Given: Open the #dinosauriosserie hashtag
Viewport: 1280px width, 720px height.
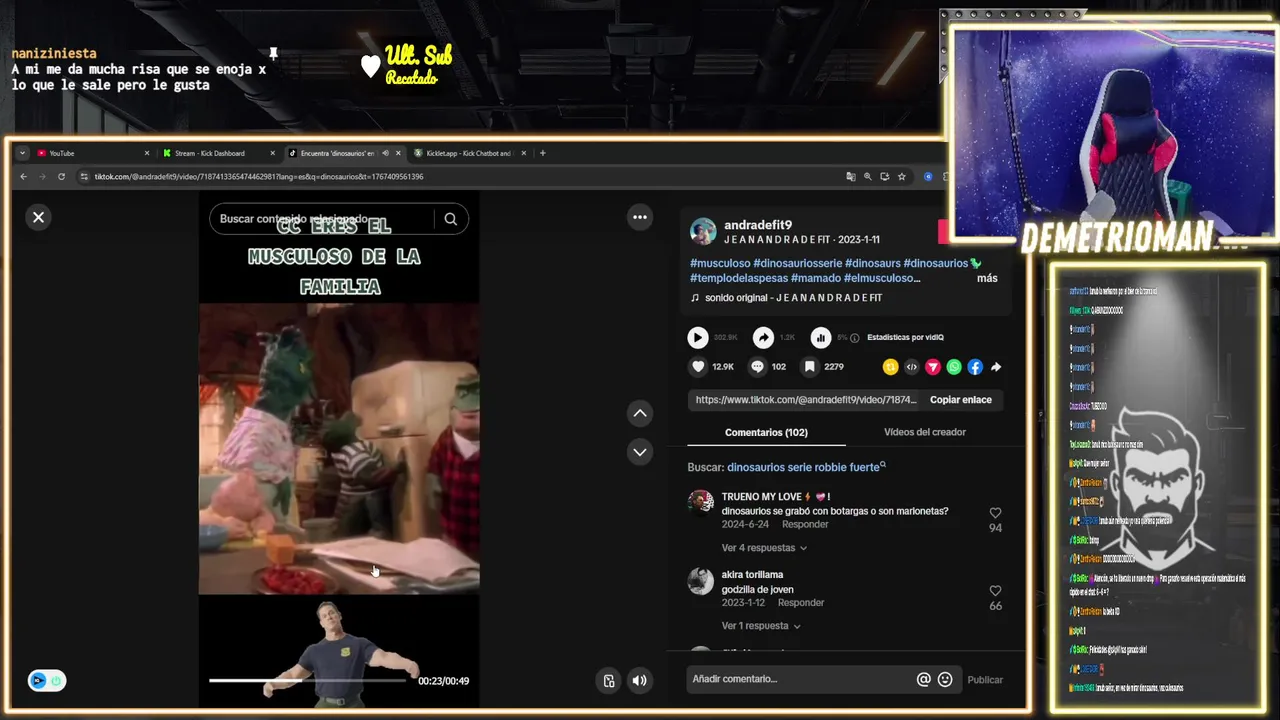Looking at the screenshot, I should (797, 263).
